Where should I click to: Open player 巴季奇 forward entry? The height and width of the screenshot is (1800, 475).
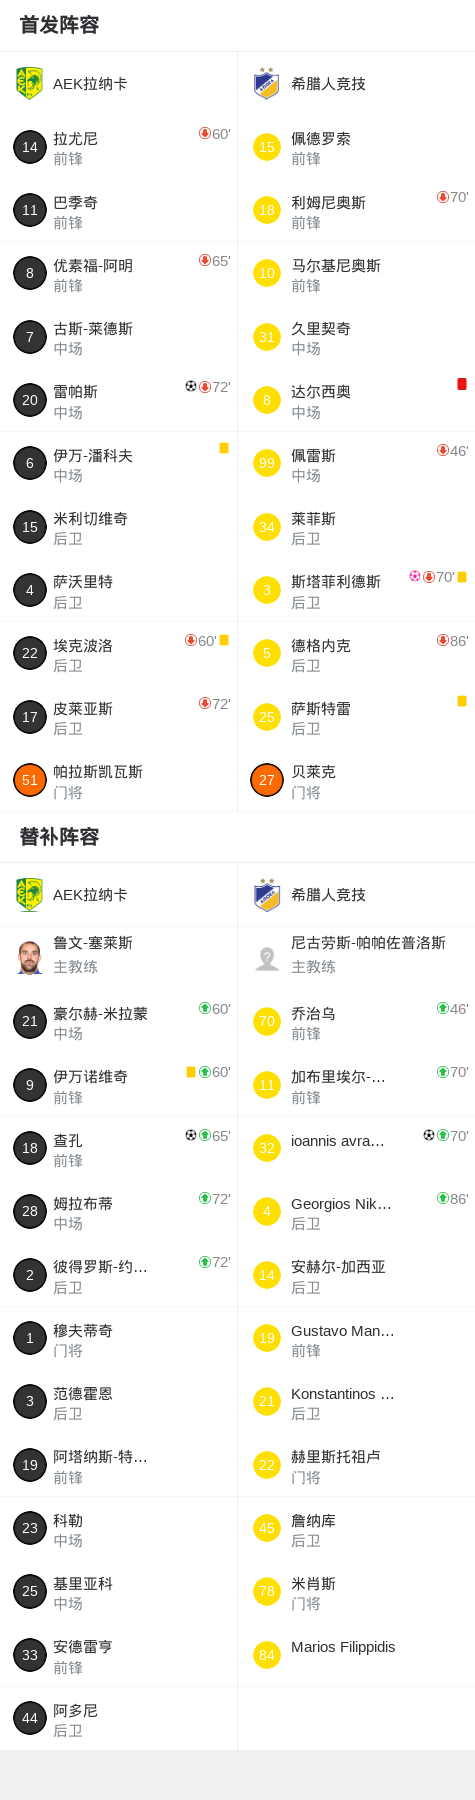pos(119,211)
